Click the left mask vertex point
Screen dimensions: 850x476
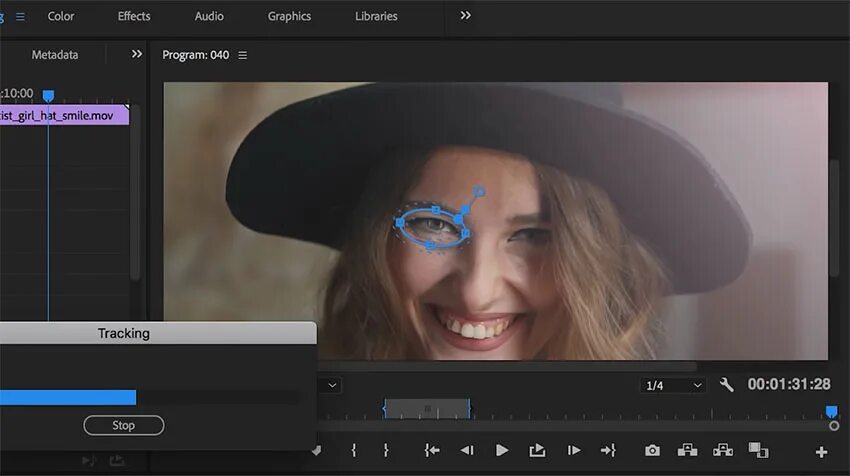pyautogui.click(x=400, y=222)
